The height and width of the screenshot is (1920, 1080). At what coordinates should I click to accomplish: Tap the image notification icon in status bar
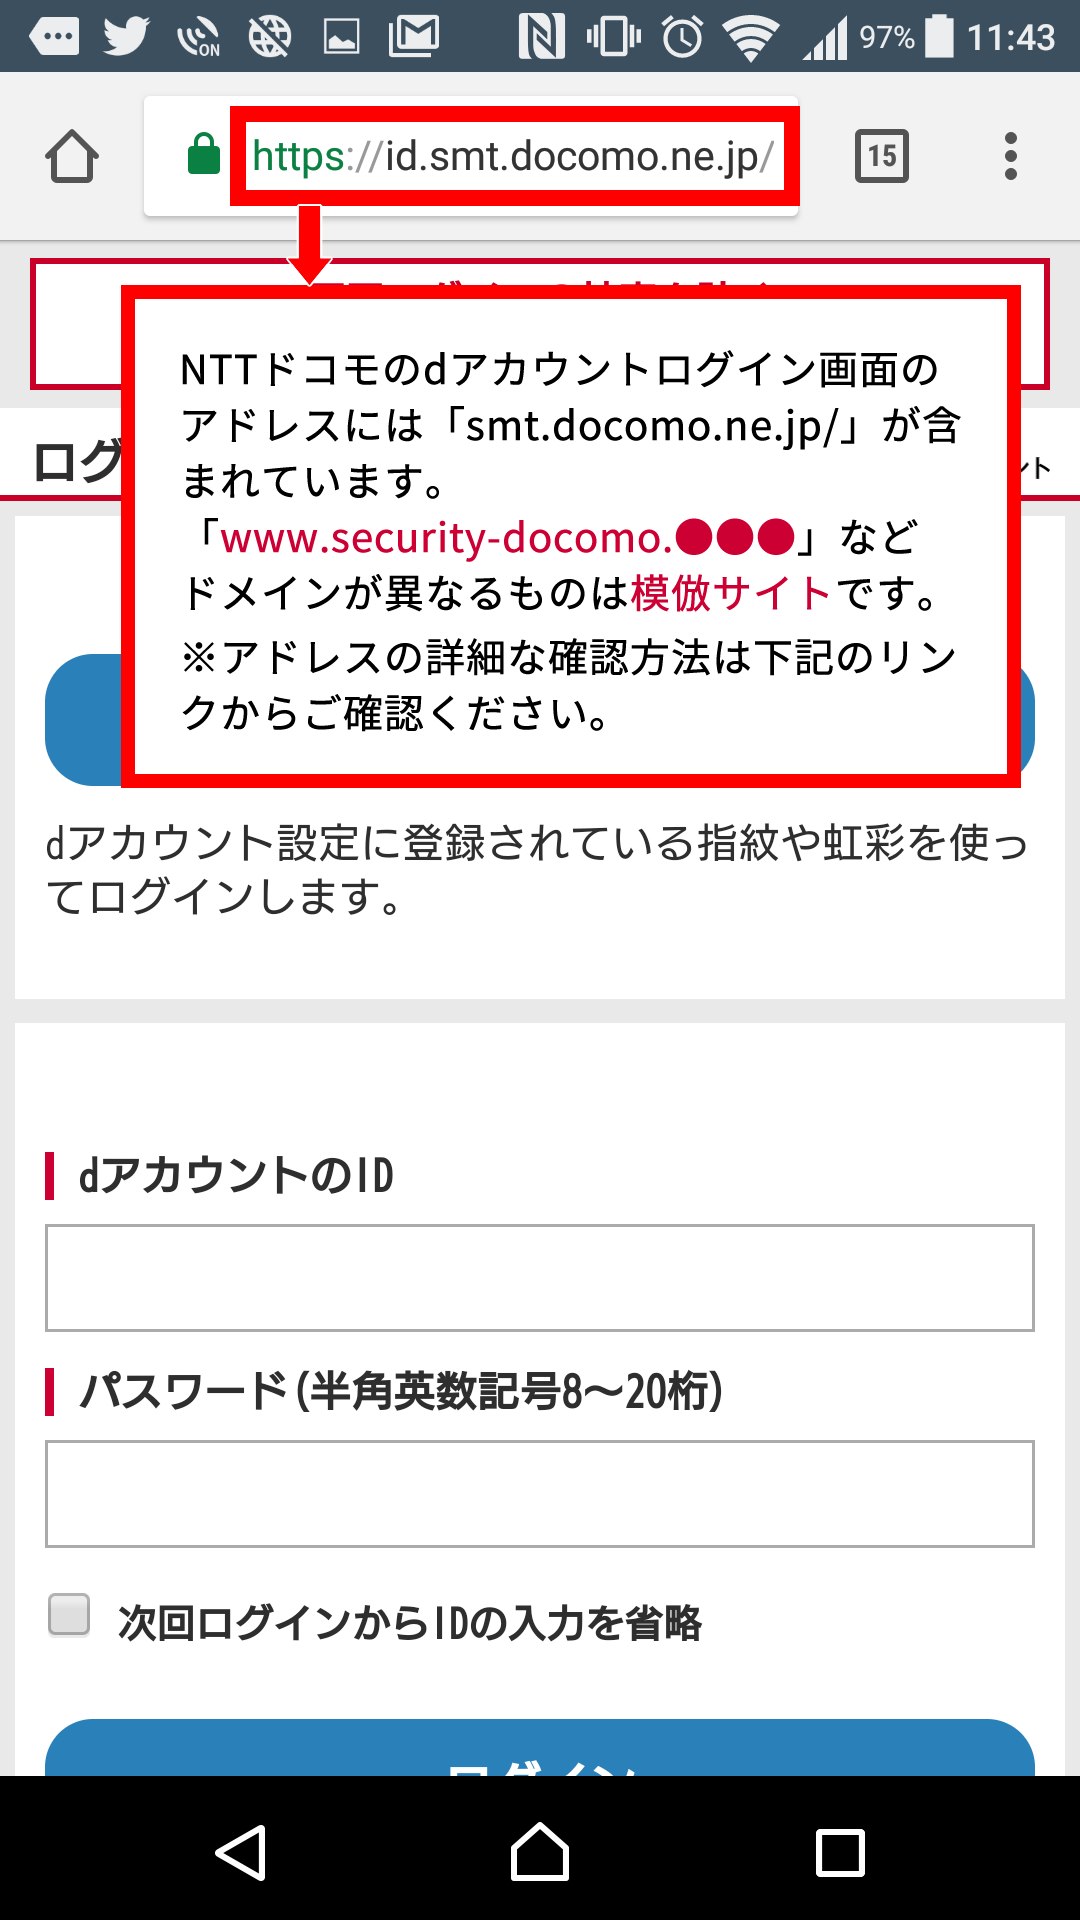click(342, 38)
